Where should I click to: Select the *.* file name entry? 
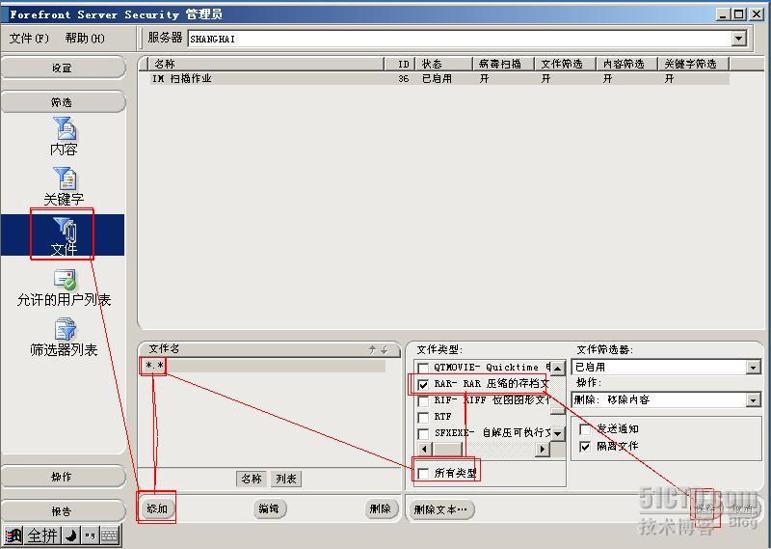click(263, 366)
